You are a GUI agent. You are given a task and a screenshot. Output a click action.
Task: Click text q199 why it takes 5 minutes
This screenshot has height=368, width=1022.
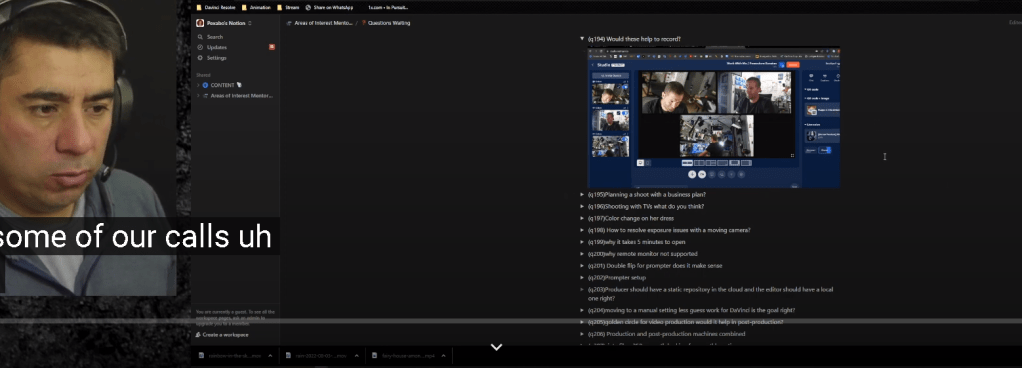point(636,242)
